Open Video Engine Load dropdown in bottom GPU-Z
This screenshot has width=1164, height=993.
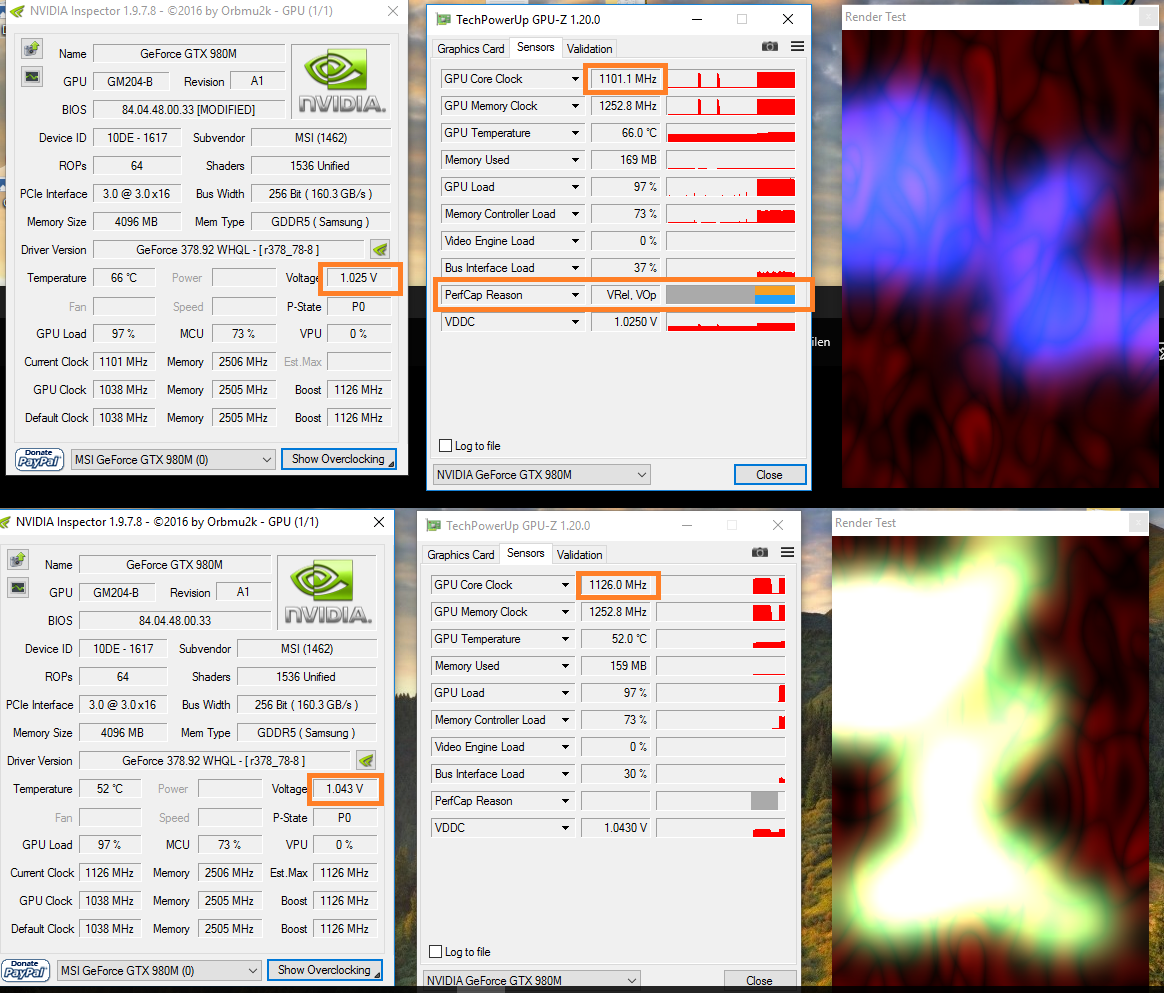pos(565,747)
